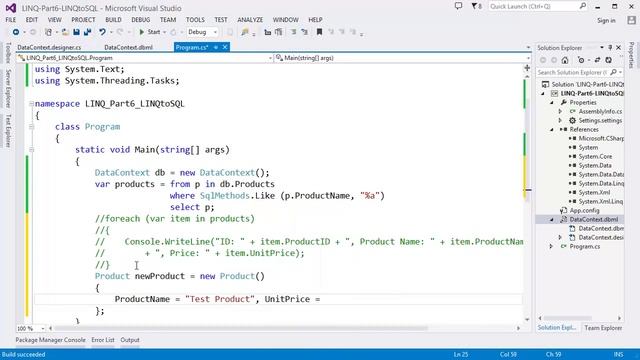Click the Sign in link
Viewport: 640px width, 360px height.
pos(606,20)
